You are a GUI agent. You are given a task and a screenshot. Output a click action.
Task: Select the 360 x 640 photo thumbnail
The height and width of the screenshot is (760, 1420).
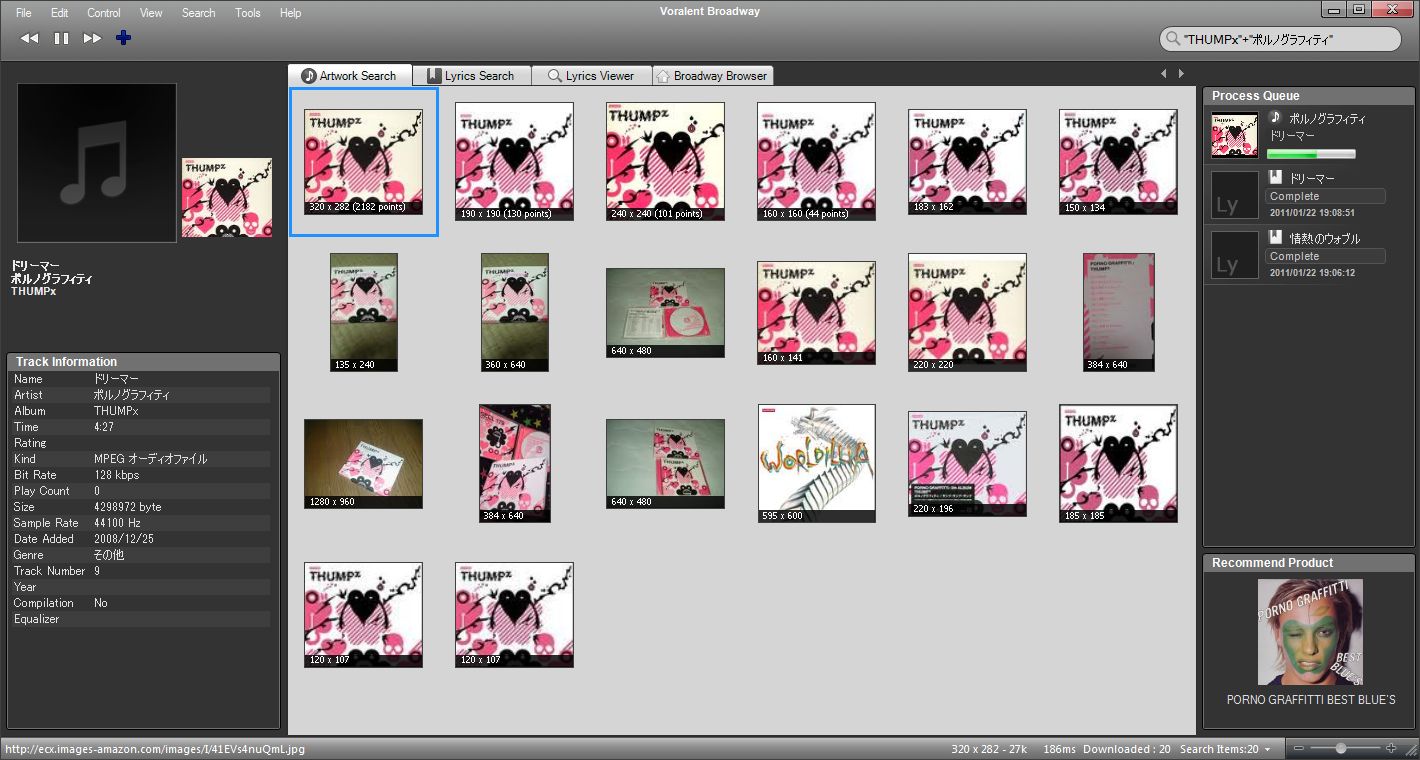click(515, 312)
